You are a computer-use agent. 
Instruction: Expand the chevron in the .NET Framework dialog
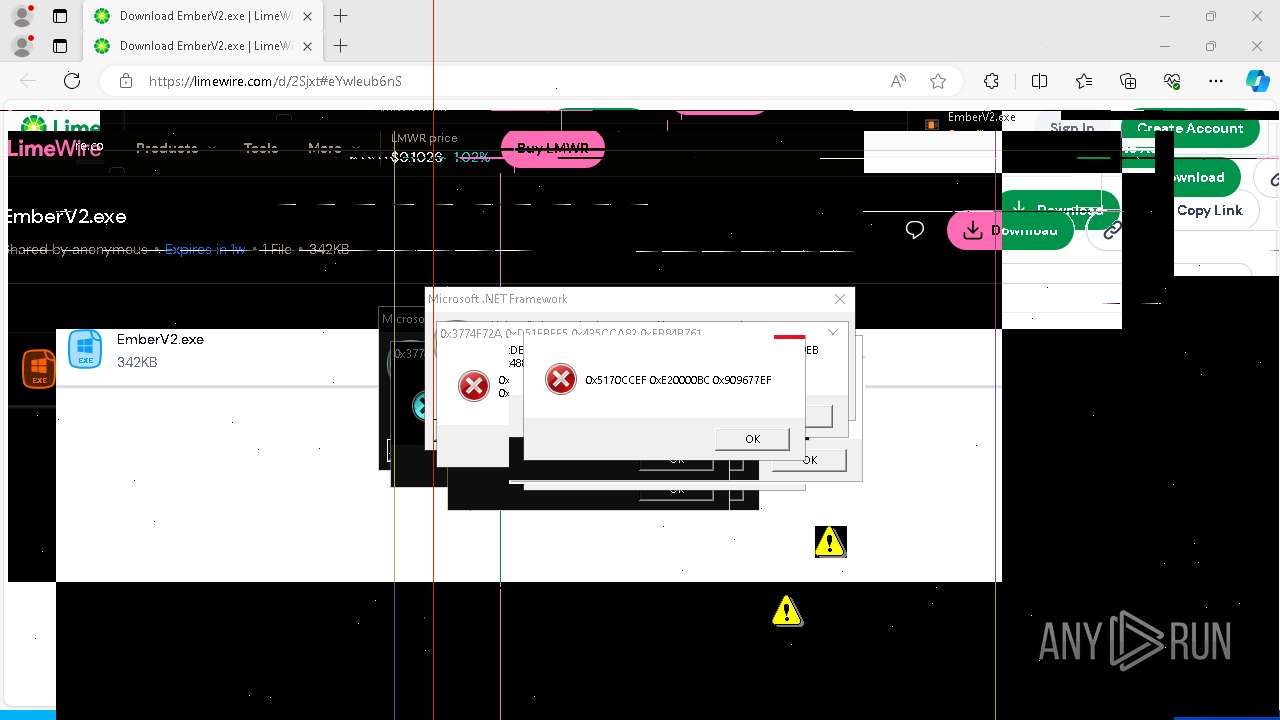tap(833, 332)
